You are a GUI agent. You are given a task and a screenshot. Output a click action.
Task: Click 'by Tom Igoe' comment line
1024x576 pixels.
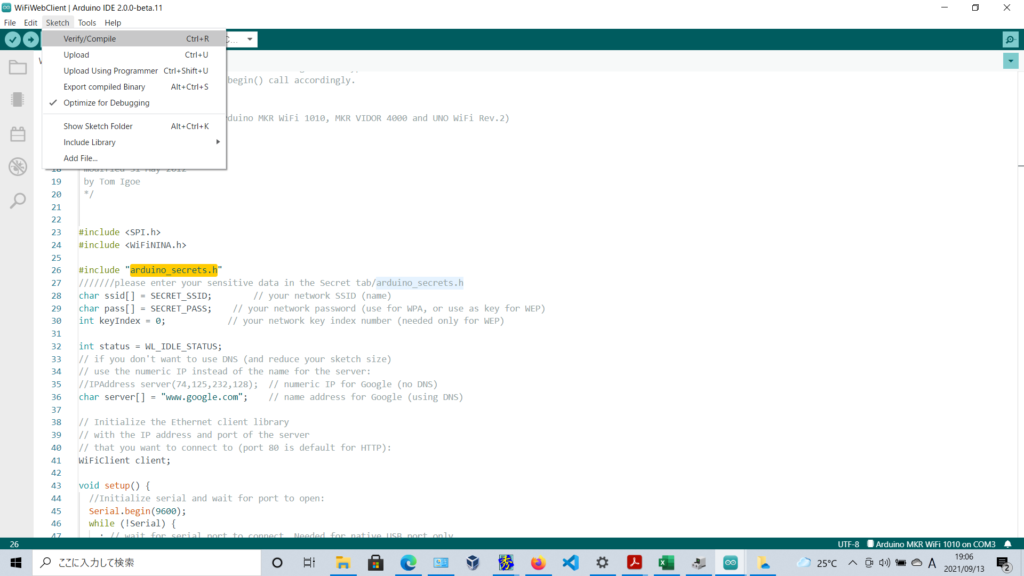pos(112,182)
